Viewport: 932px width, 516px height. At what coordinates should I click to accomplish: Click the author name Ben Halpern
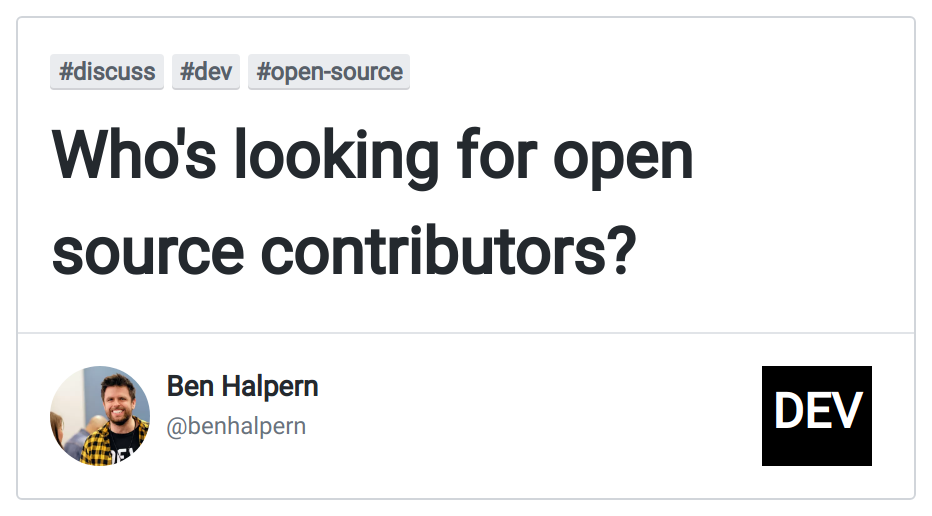(242, 386)
